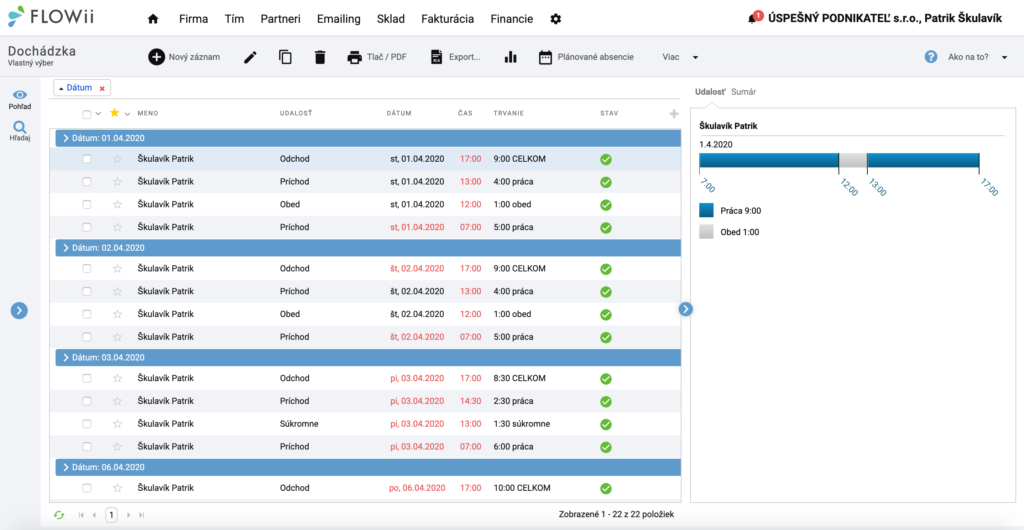Image resolution: width=1024 pixels, height=530 pixels.
Task: Click the plus add column icon
Action: pyautogui.click(x=674, y=114)
